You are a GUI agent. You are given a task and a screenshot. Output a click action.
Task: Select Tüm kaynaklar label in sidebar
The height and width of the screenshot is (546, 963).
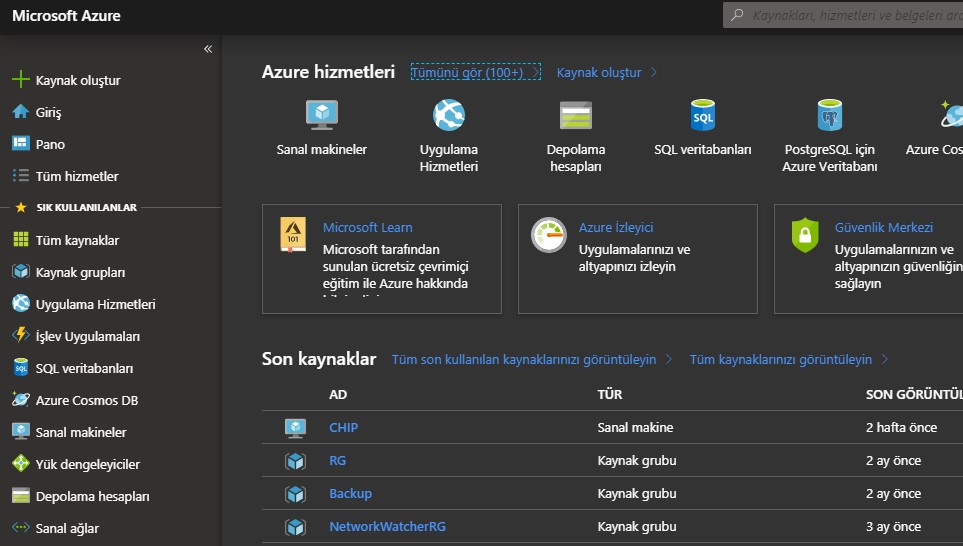coord(77,240)
